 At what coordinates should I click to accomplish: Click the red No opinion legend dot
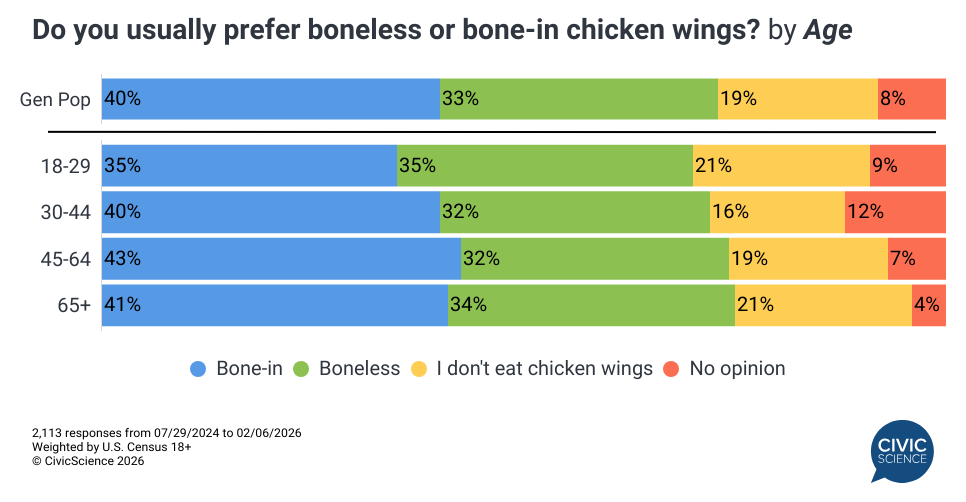click(x=671, y=369)
